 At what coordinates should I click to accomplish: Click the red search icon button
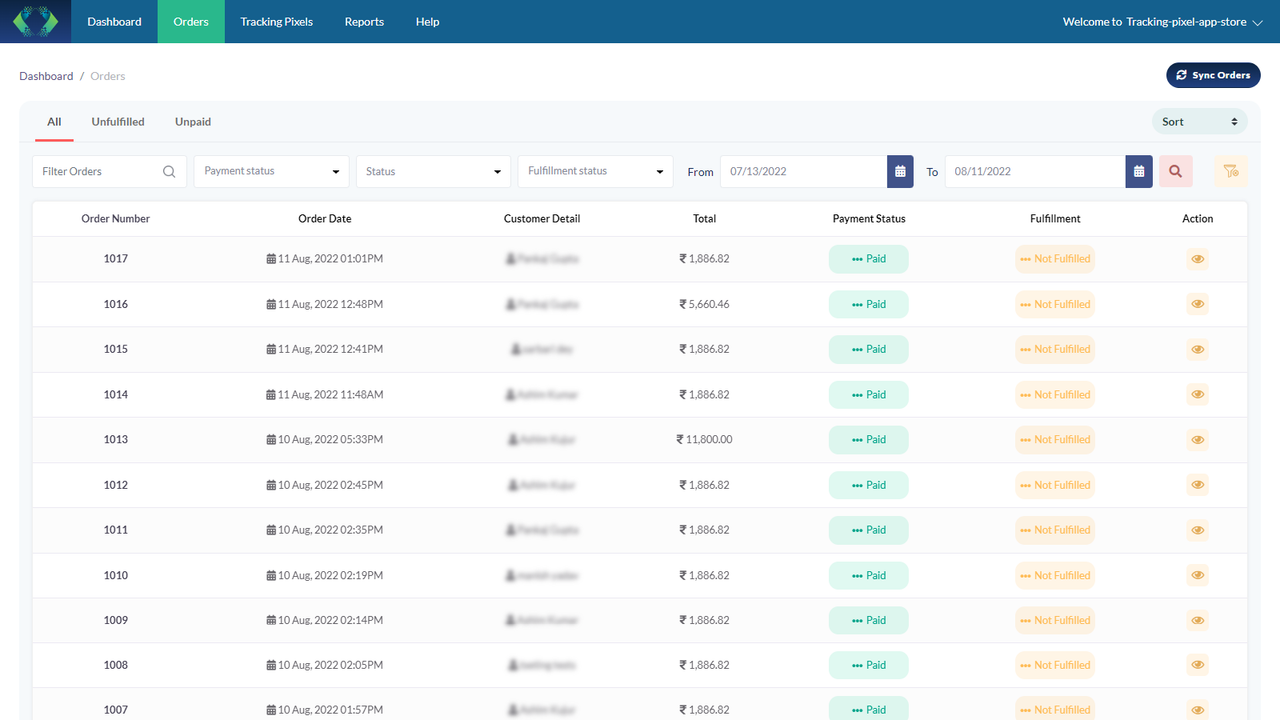pos(1176,171)
